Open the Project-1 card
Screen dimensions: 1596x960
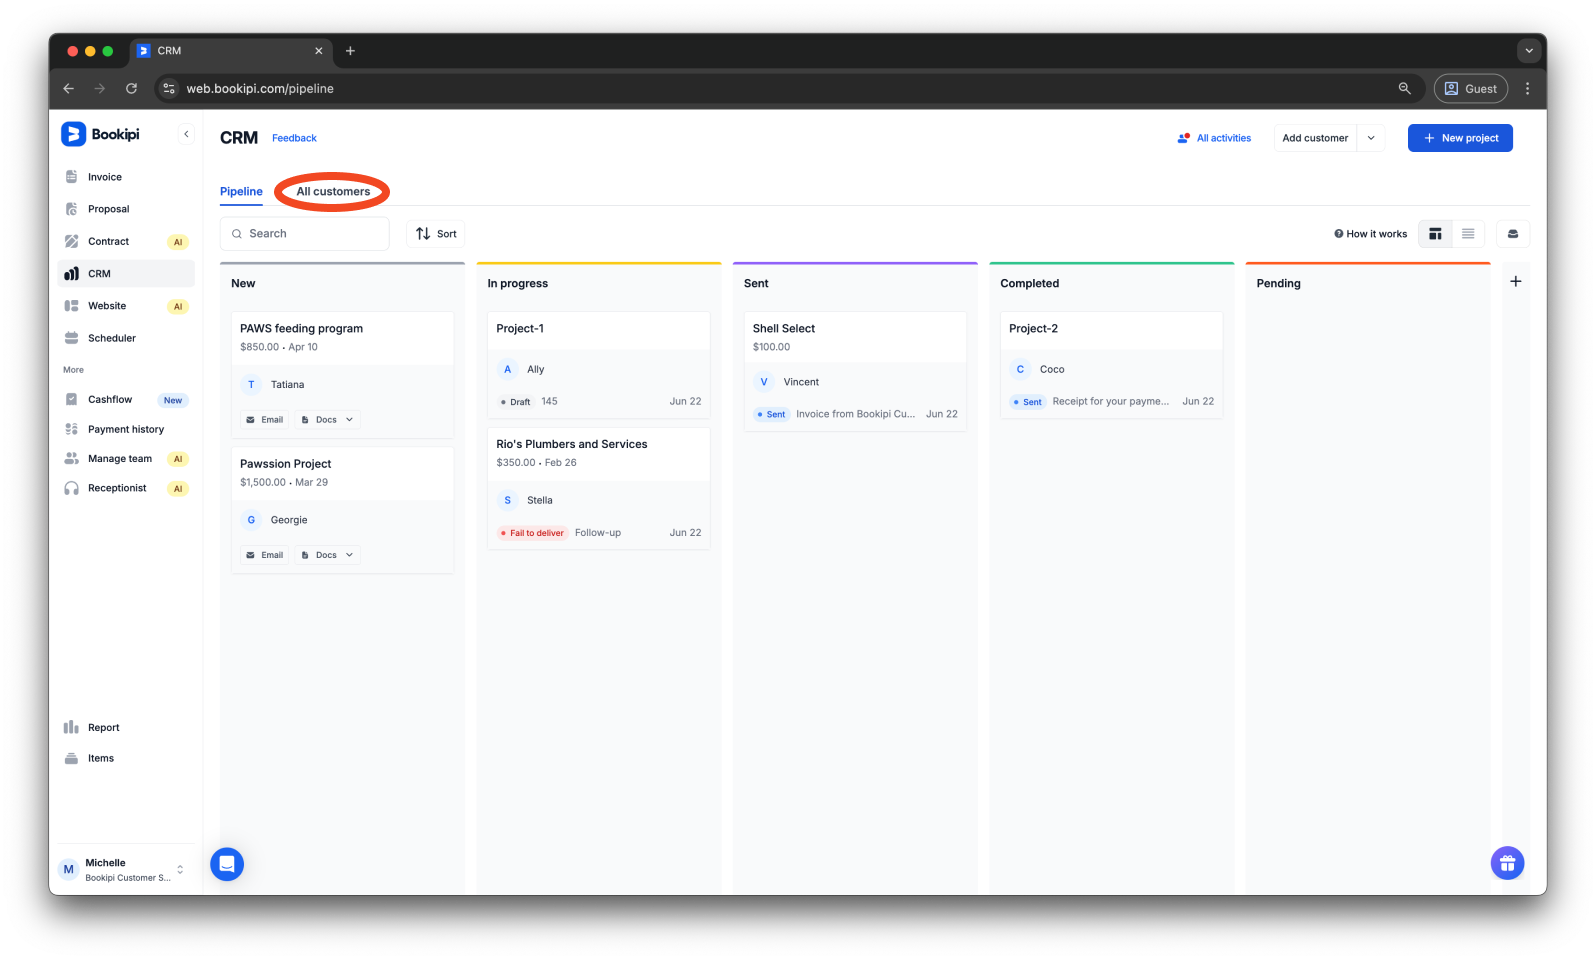pos(598,365)
